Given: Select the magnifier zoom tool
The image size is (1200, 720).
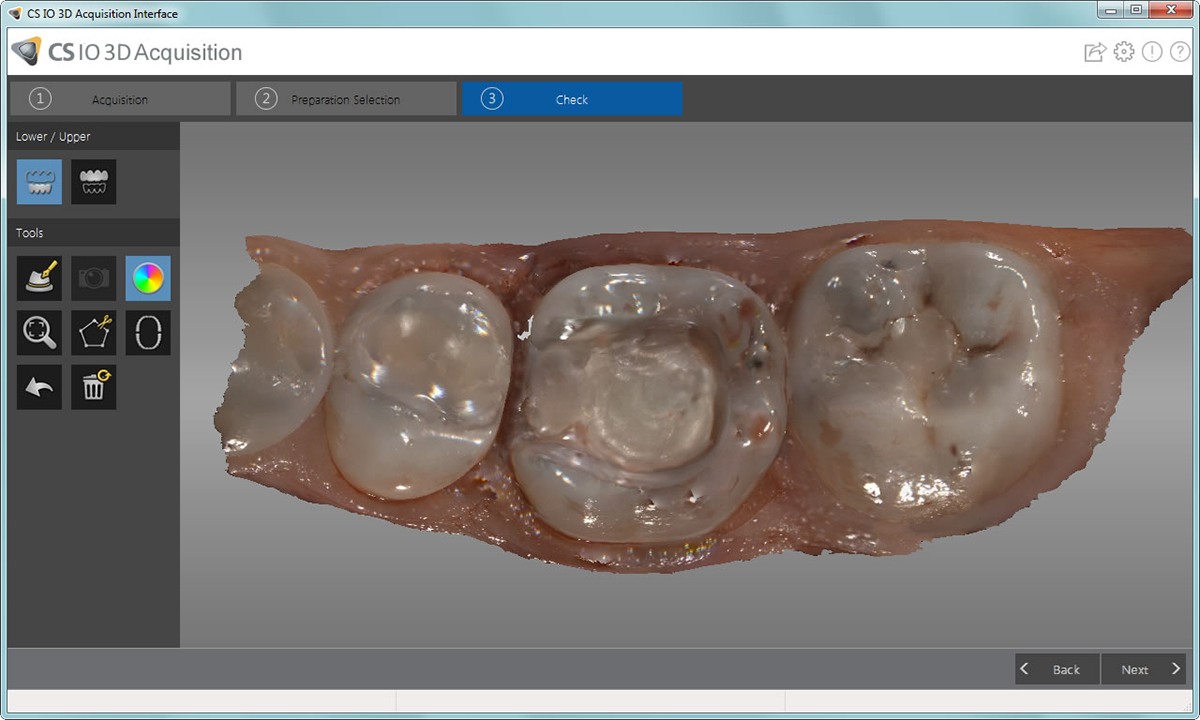Looking at the screenshot, I should [x=38, y=332].
